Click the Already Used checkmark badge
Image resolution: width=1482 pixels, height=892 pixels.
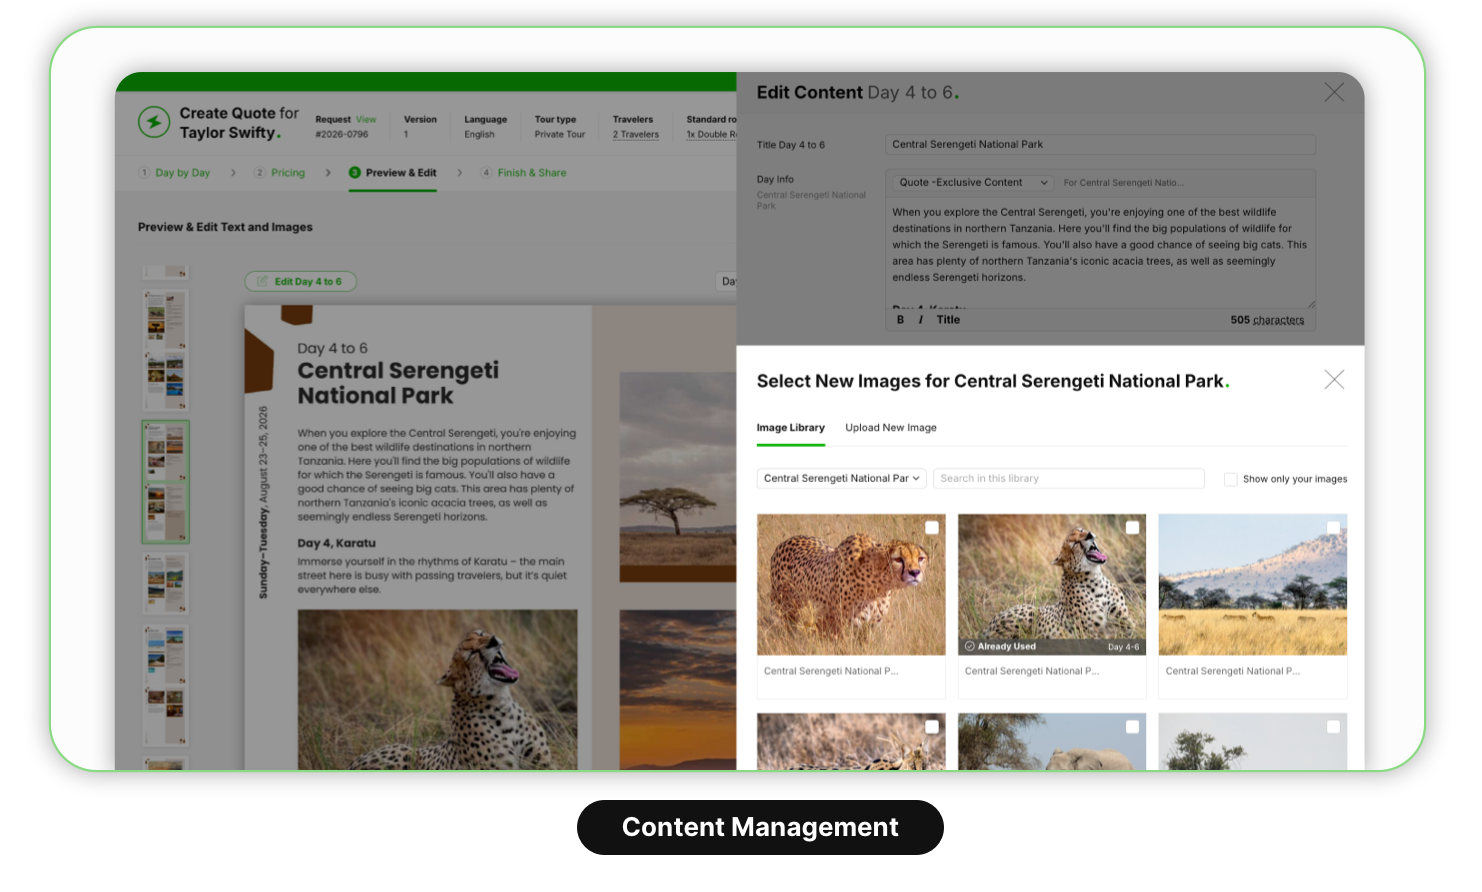970,647
